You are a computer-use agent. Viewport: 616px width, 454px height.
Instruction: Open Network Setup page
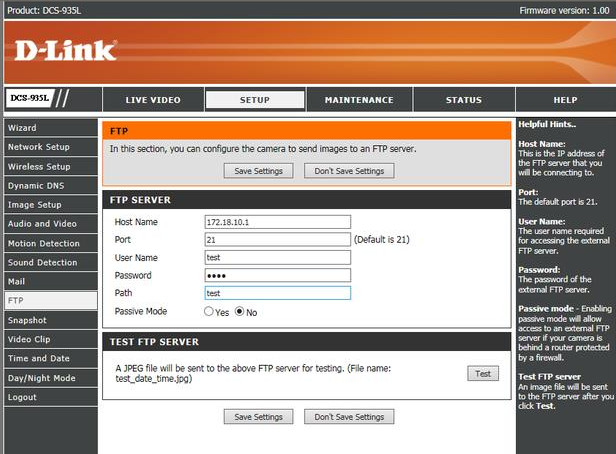(x=51, y=147)
